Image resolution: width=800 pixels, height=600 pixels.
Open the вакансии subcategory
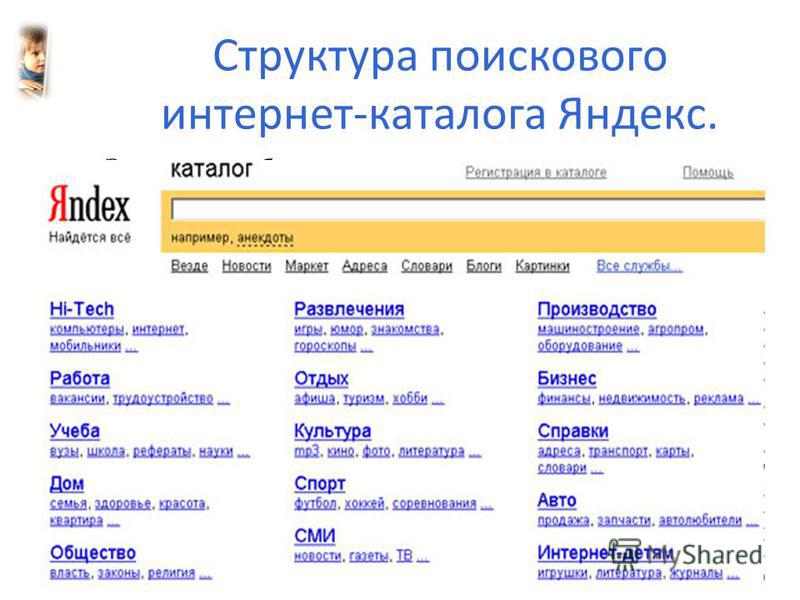tap(77, 398)
